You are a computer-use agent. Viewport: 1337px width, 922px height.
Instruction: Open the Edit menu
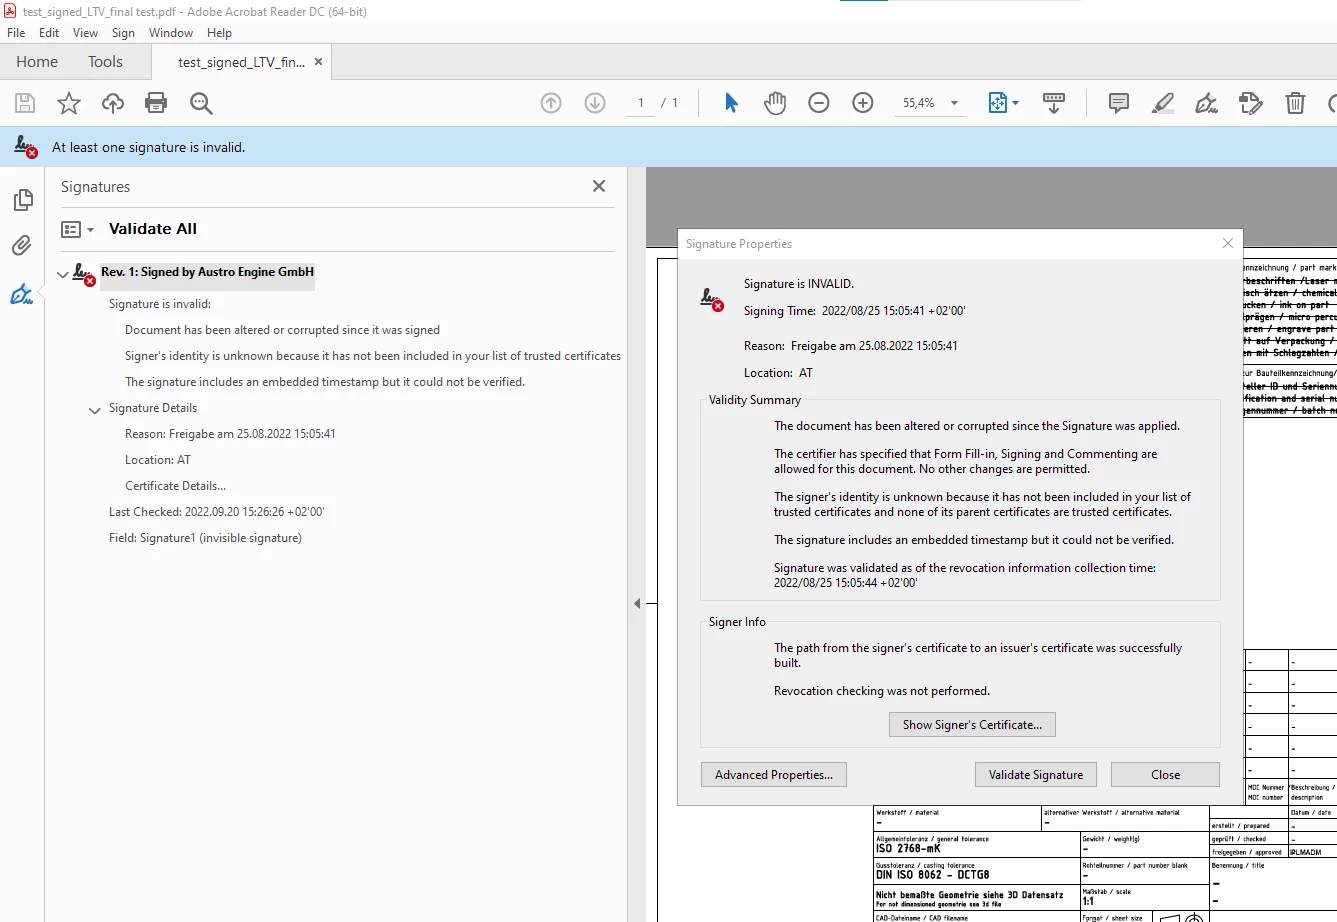click(x=49, y=33)
